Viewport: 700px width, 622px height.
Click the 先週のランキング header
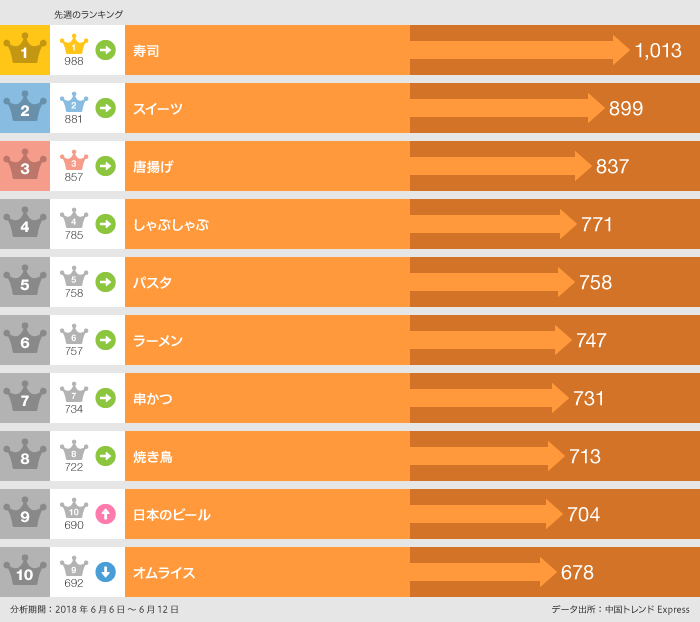[88, 14]
